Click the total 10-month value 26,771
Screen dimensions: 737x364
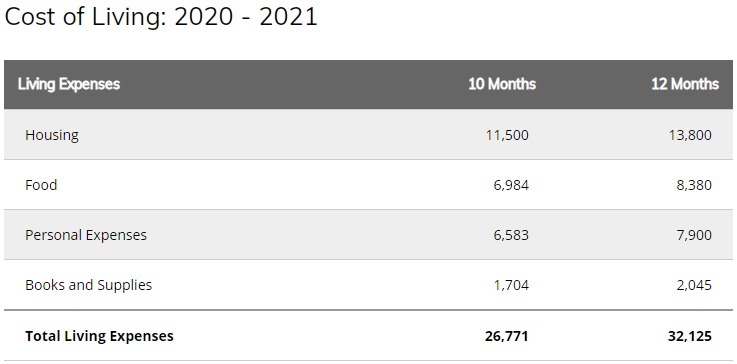507,337
